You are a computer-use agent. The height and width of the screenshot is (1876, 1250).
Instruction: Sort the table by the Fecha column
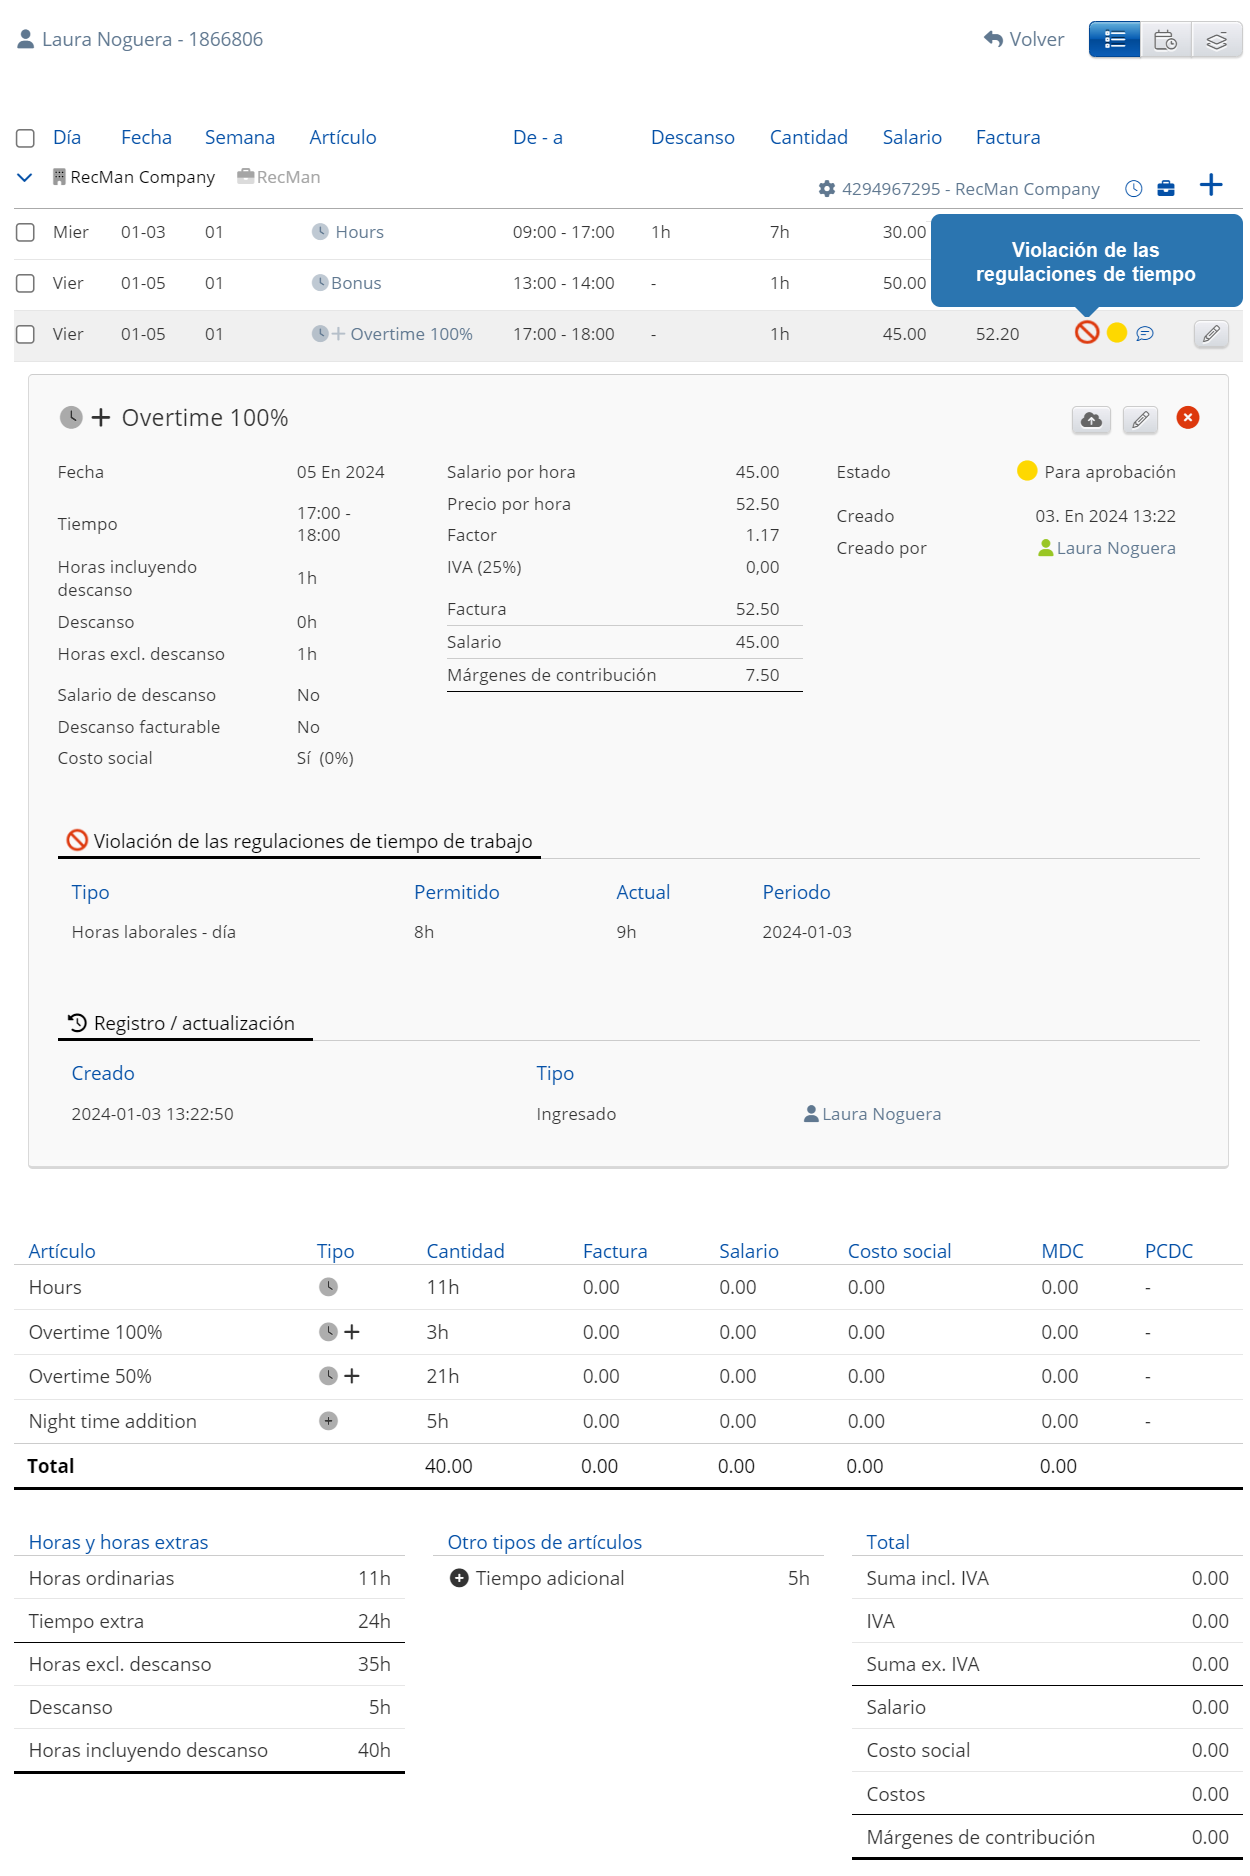tap(146, 137)
